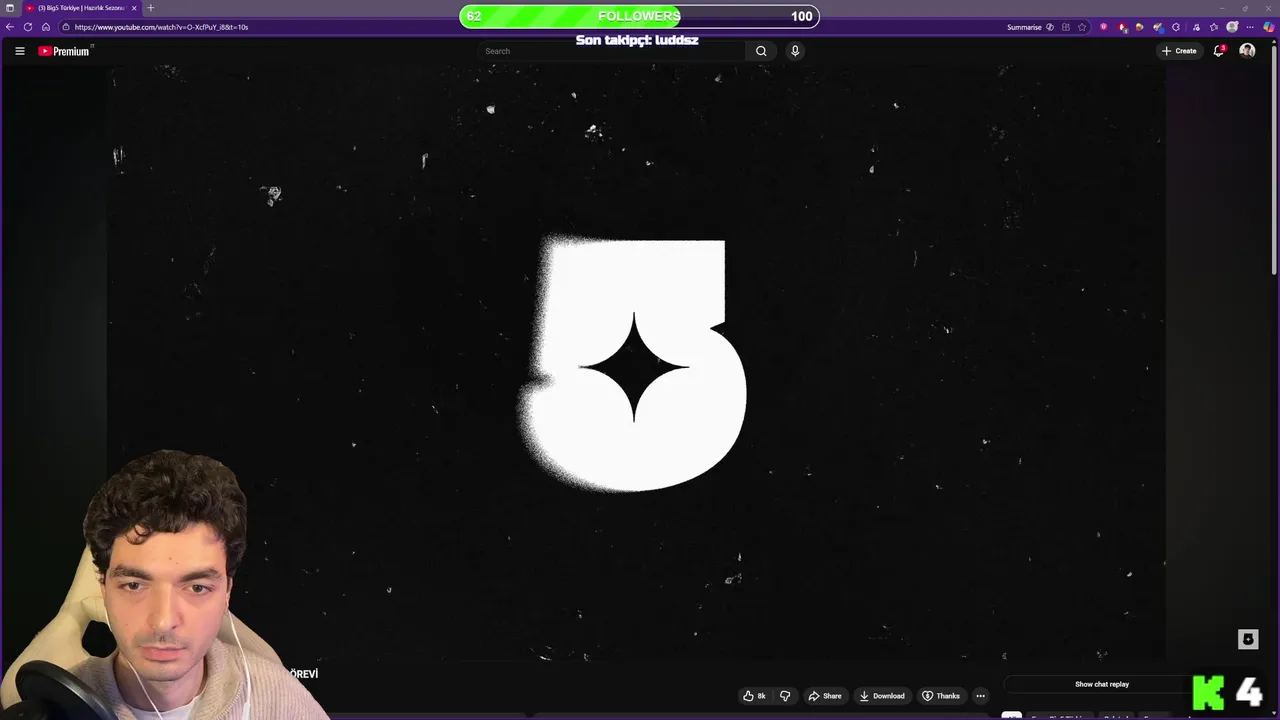The width and height of the screenshot is (1280, 720).
Task: Click the browser home icon
Action: pos(46,27)
